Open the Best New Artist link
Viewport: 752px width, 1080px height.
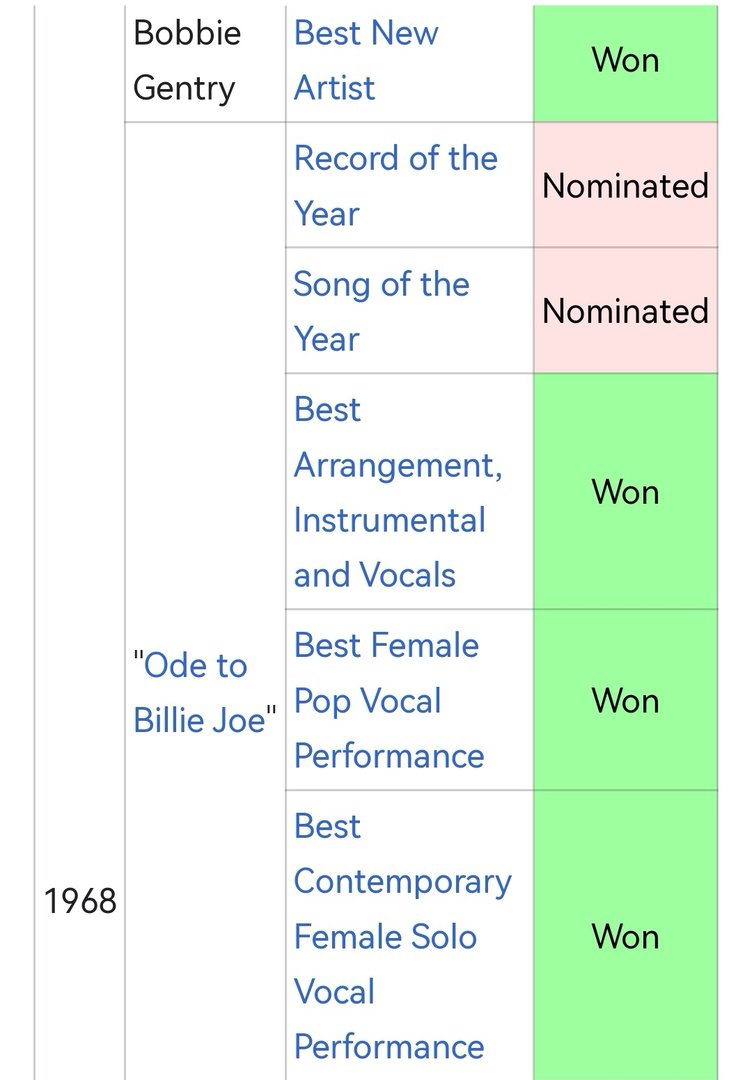coord(366,61)
